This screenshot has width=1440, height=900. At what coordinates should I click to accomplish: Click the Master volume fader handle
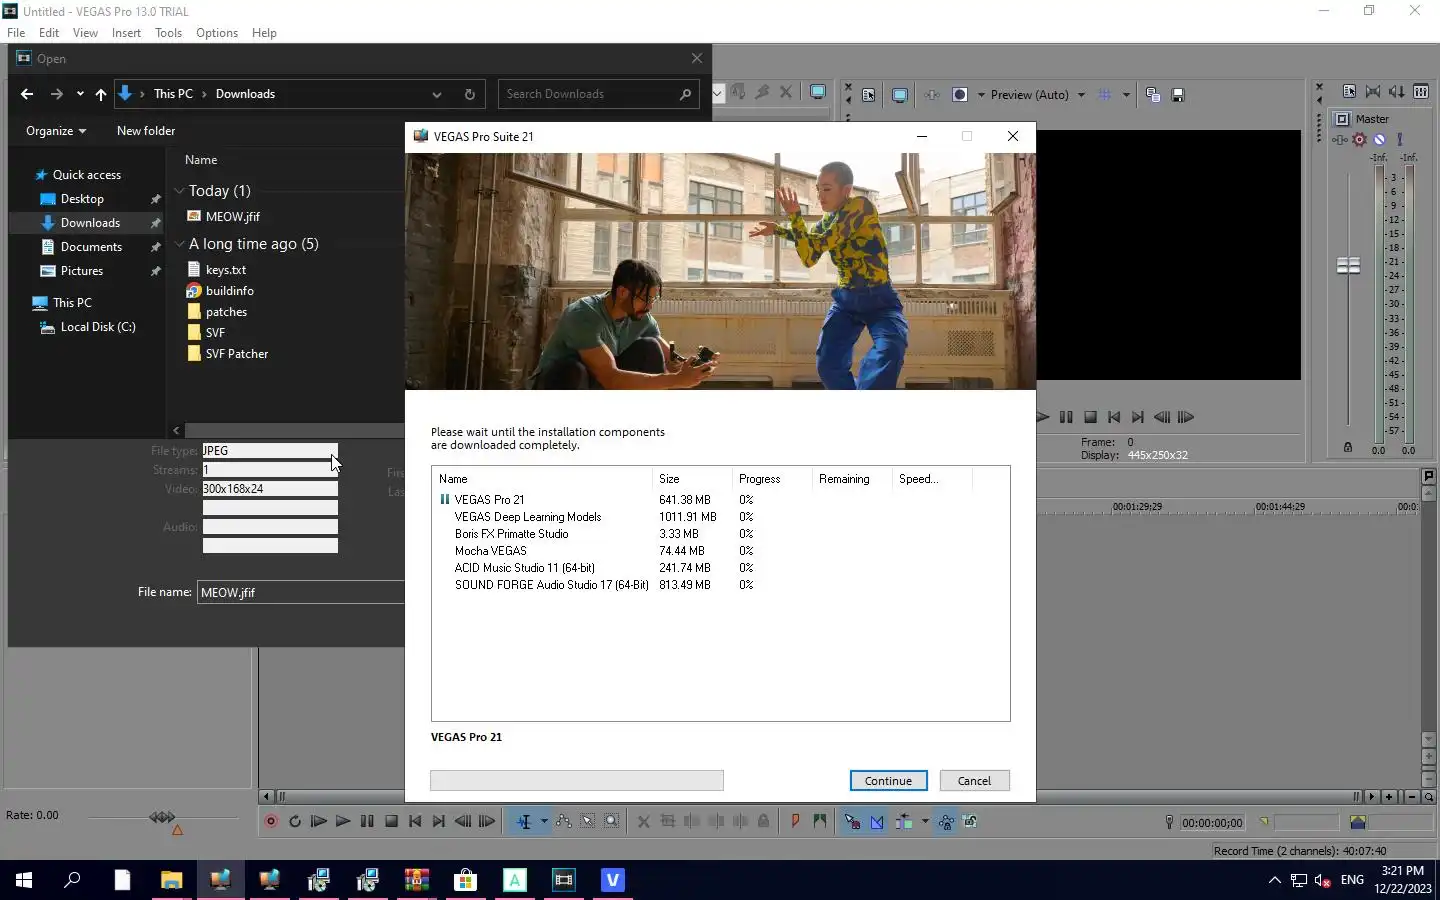1349,265
